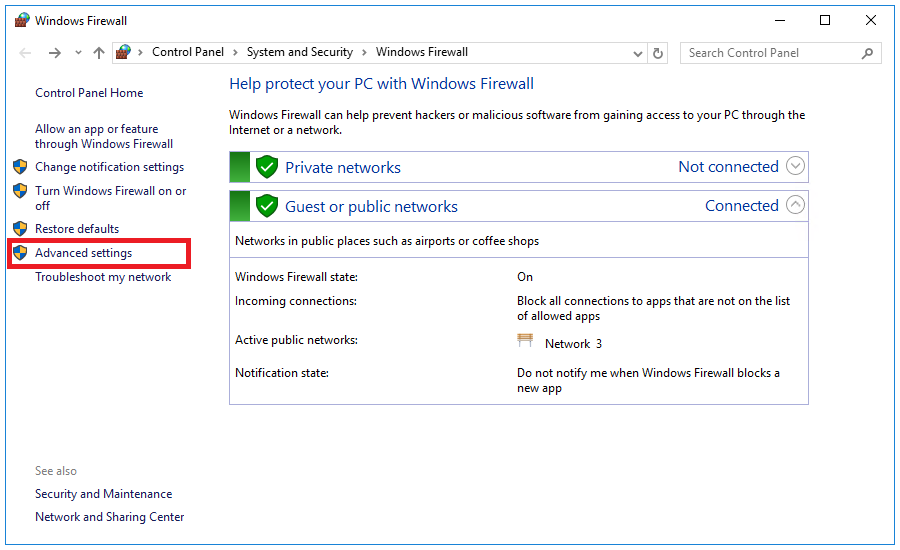
Task: Click the Forward navigation arrow
Action: [55, 53]
